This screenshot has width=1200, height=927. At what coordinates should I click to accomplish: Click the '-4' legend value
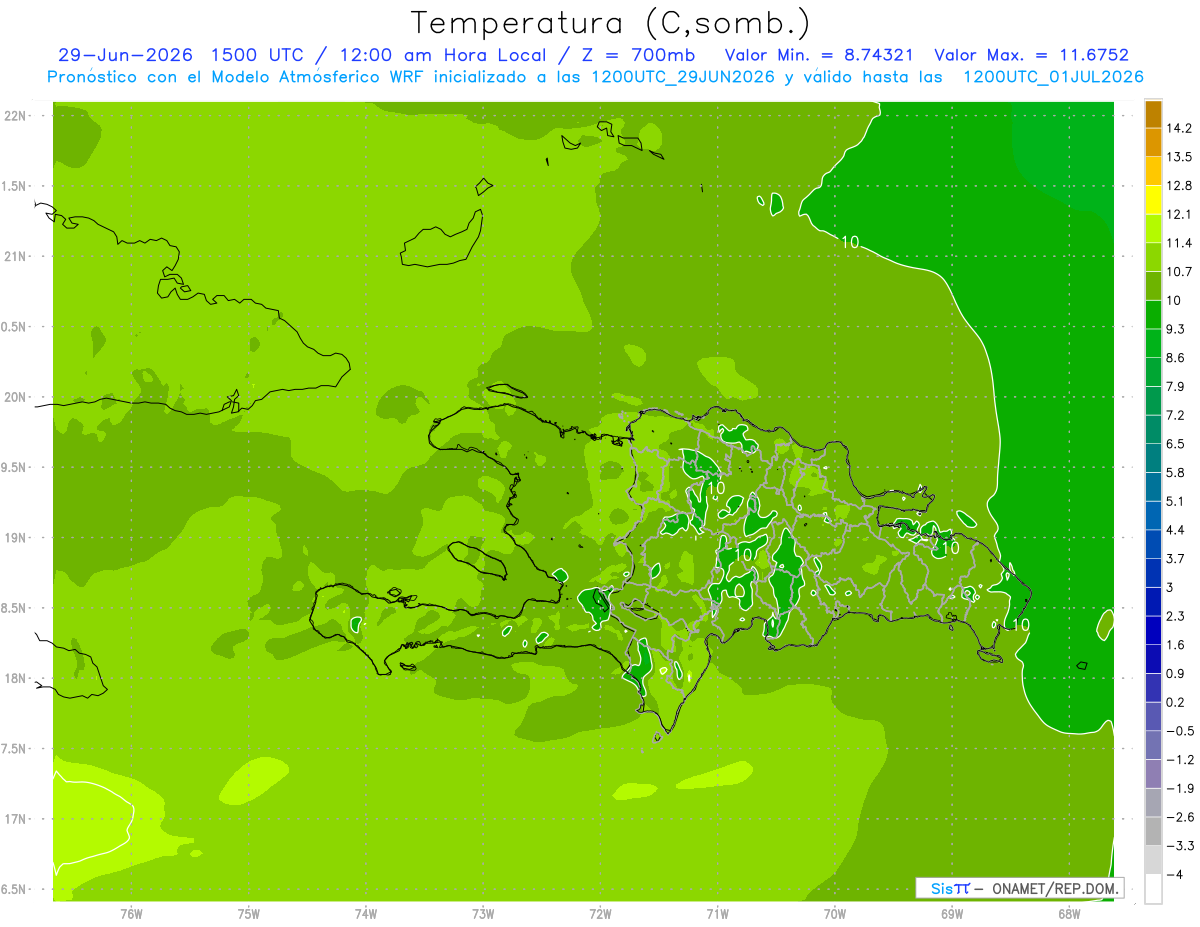click(x=1175, y=874)
